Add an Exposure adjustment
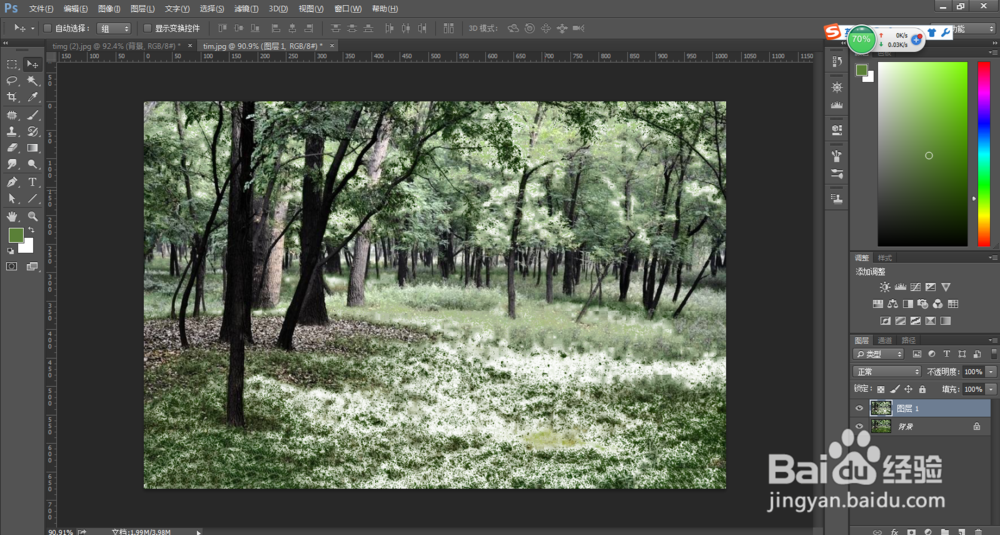 tap(930, 288)
